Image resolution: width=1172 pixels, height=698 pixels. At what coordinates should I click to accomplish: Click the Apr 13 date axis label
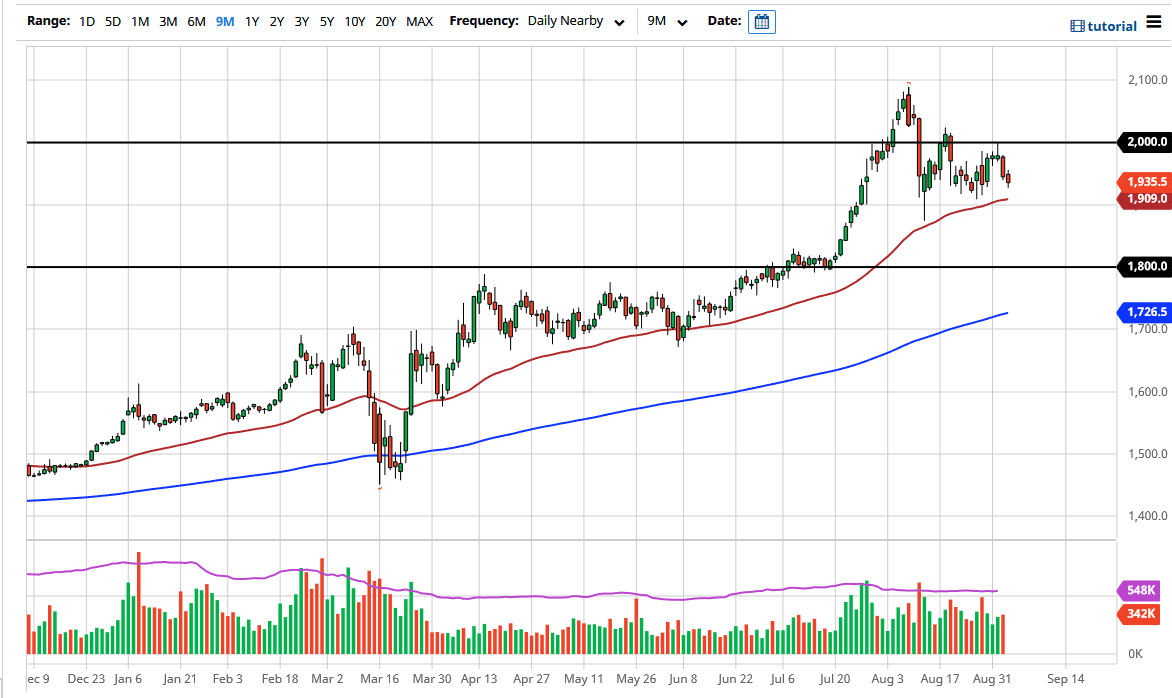478,679
